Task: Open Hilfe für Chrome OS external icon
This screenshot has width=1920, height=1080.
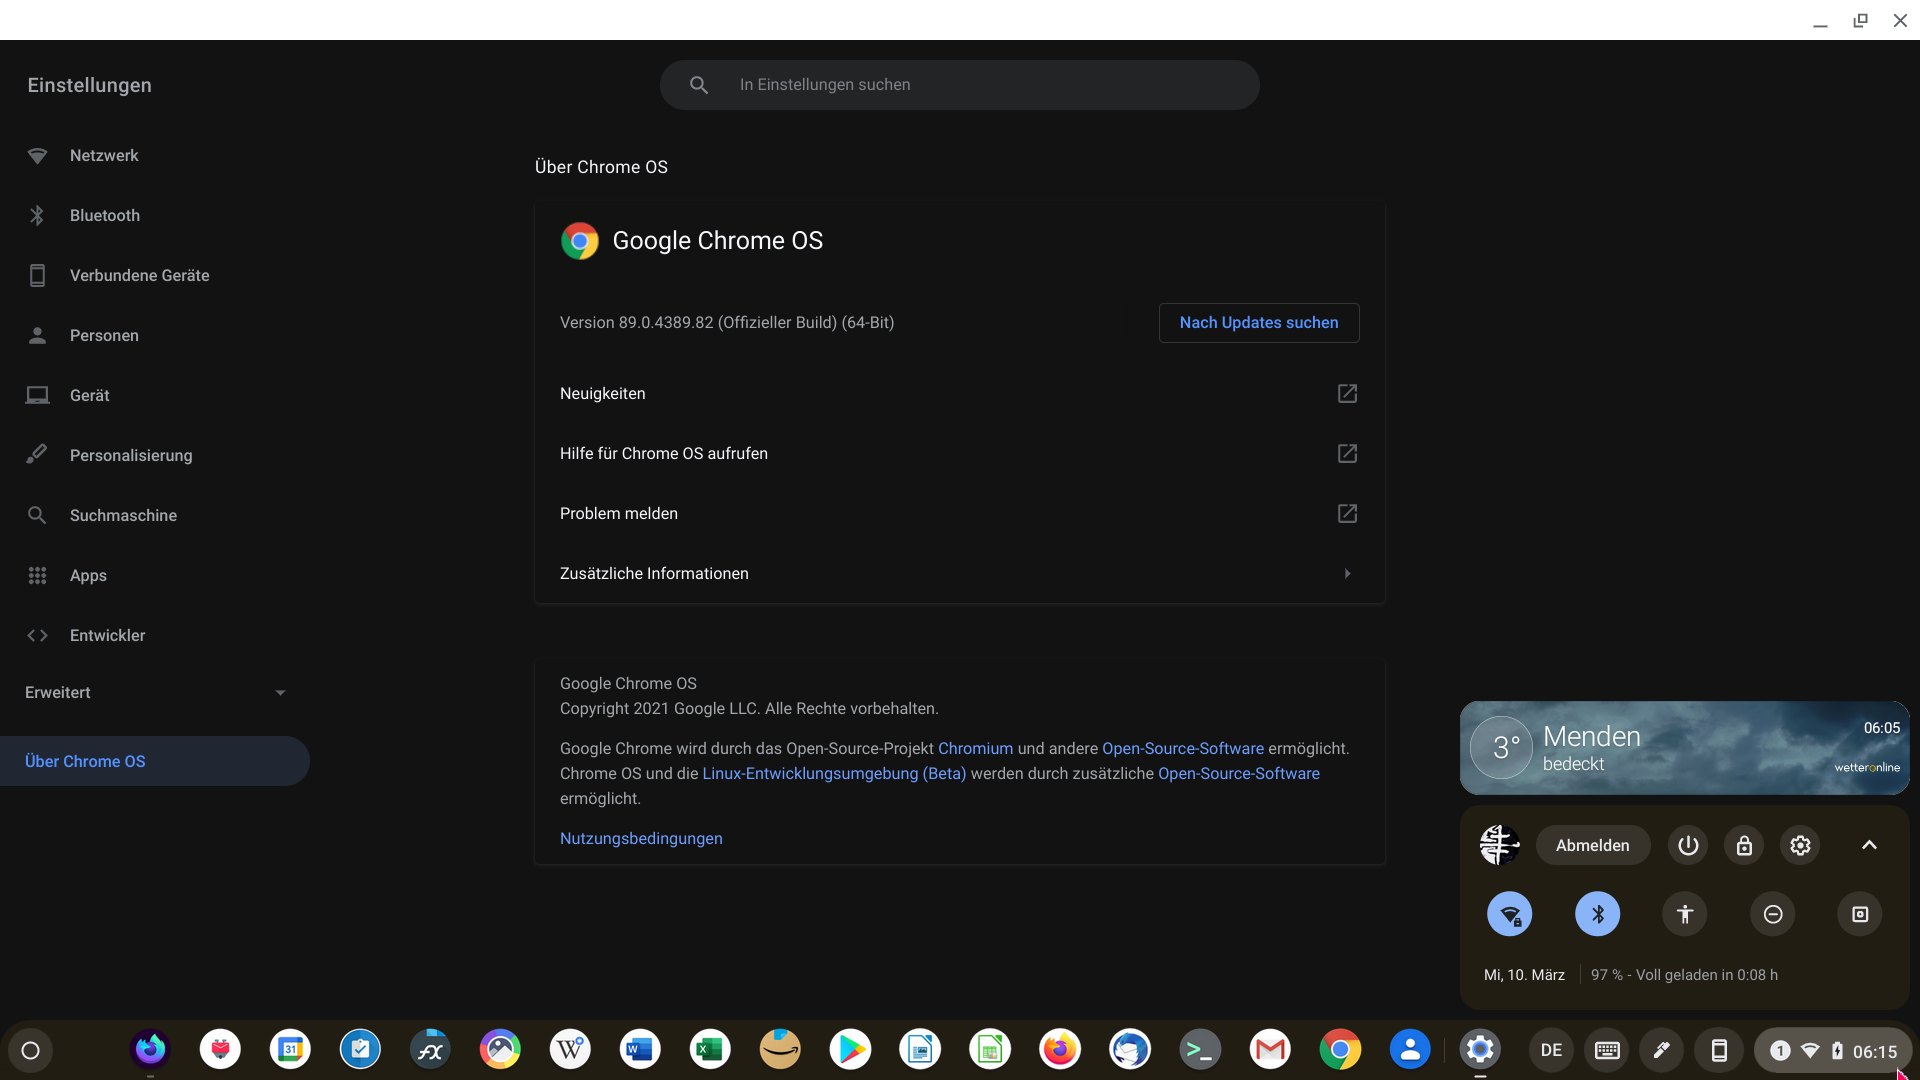Action: pos(1347,453)
